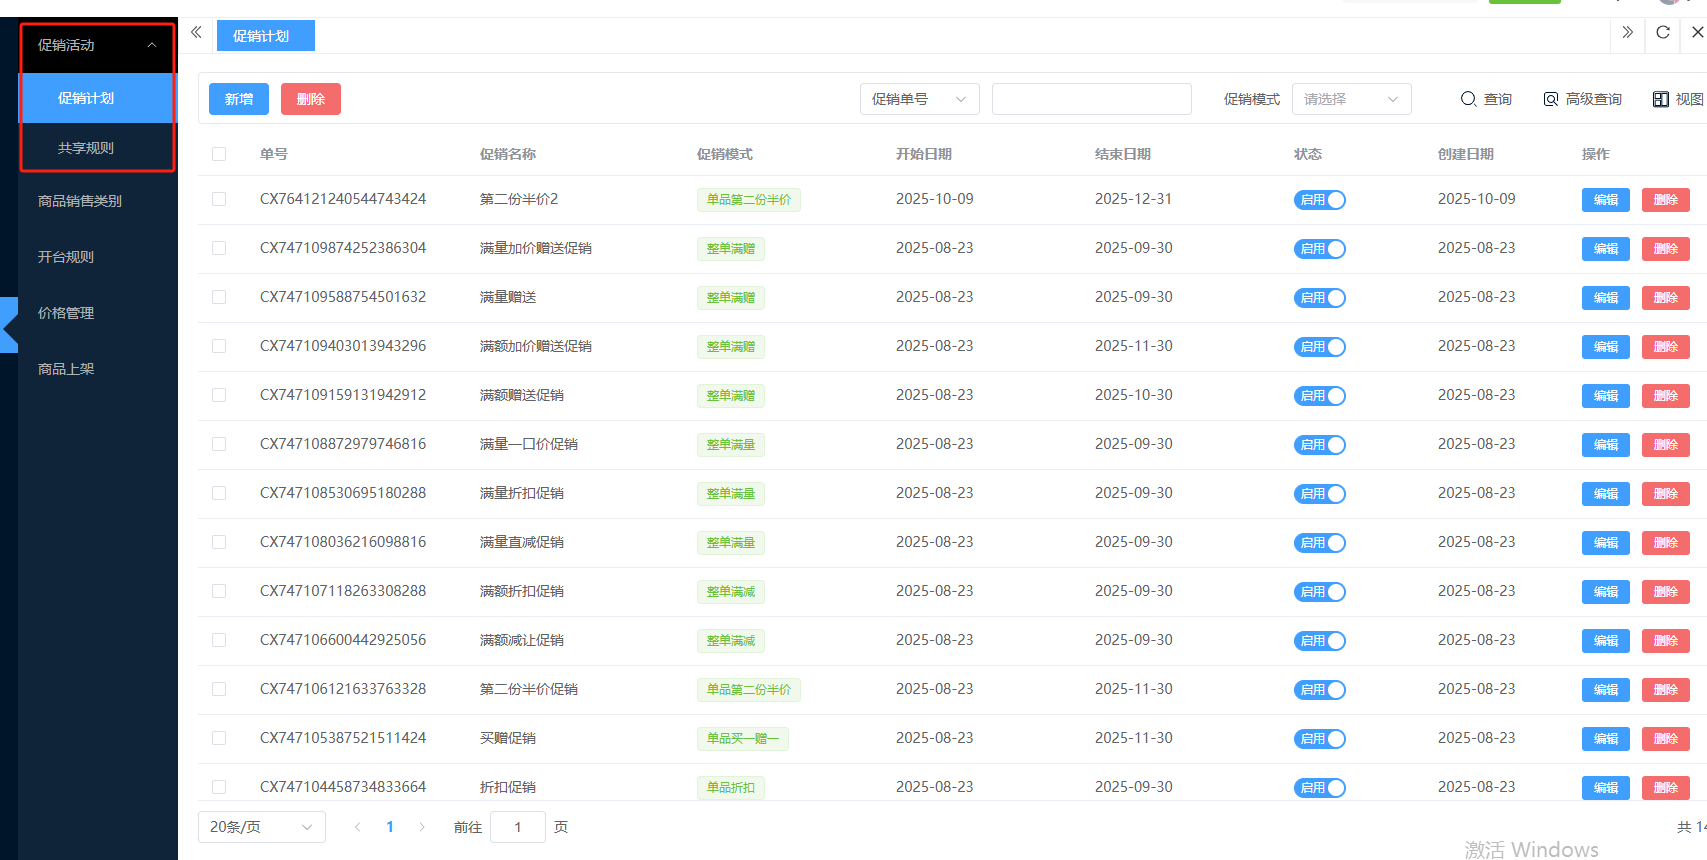Viewport: 1707px width, 860px height.
Task: Open the 视图 view layout icon
Action: (1677, 99)
